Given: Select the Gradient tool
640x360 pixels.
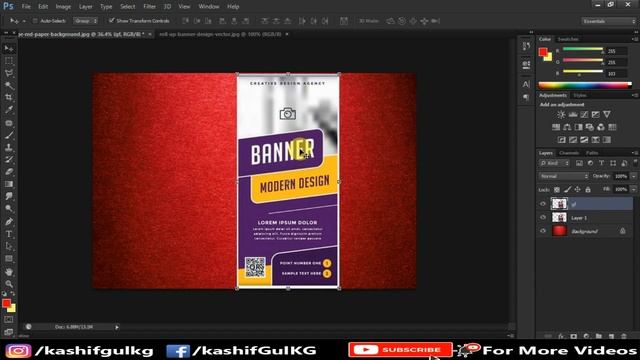Looking at the screenshot, I should coord(9,184).
